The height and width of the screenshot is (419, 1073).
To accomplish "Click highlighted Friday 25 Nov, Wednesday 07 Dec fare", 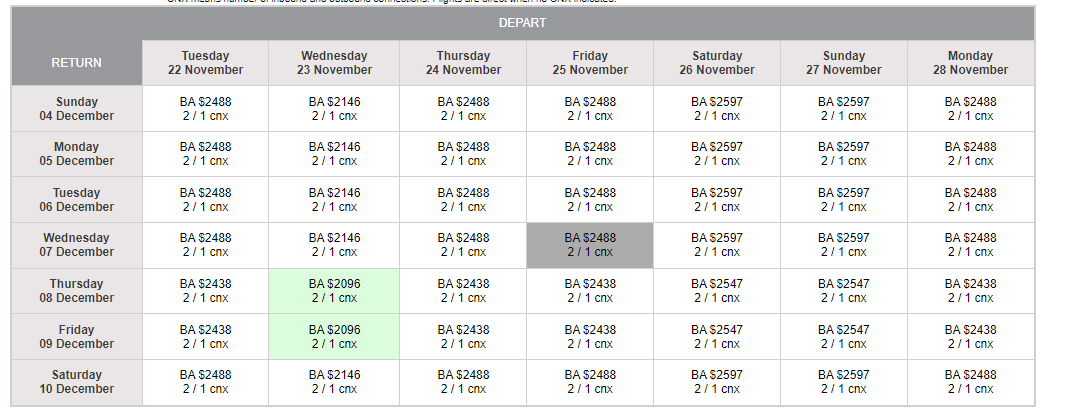I will (x=590, y=245).
